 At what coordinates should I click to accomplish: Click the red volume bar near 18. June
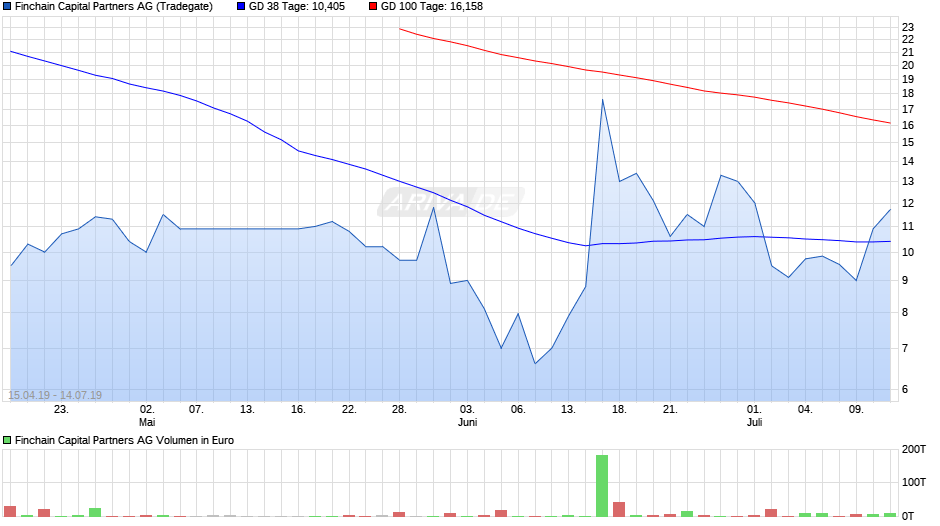[619, 509]
